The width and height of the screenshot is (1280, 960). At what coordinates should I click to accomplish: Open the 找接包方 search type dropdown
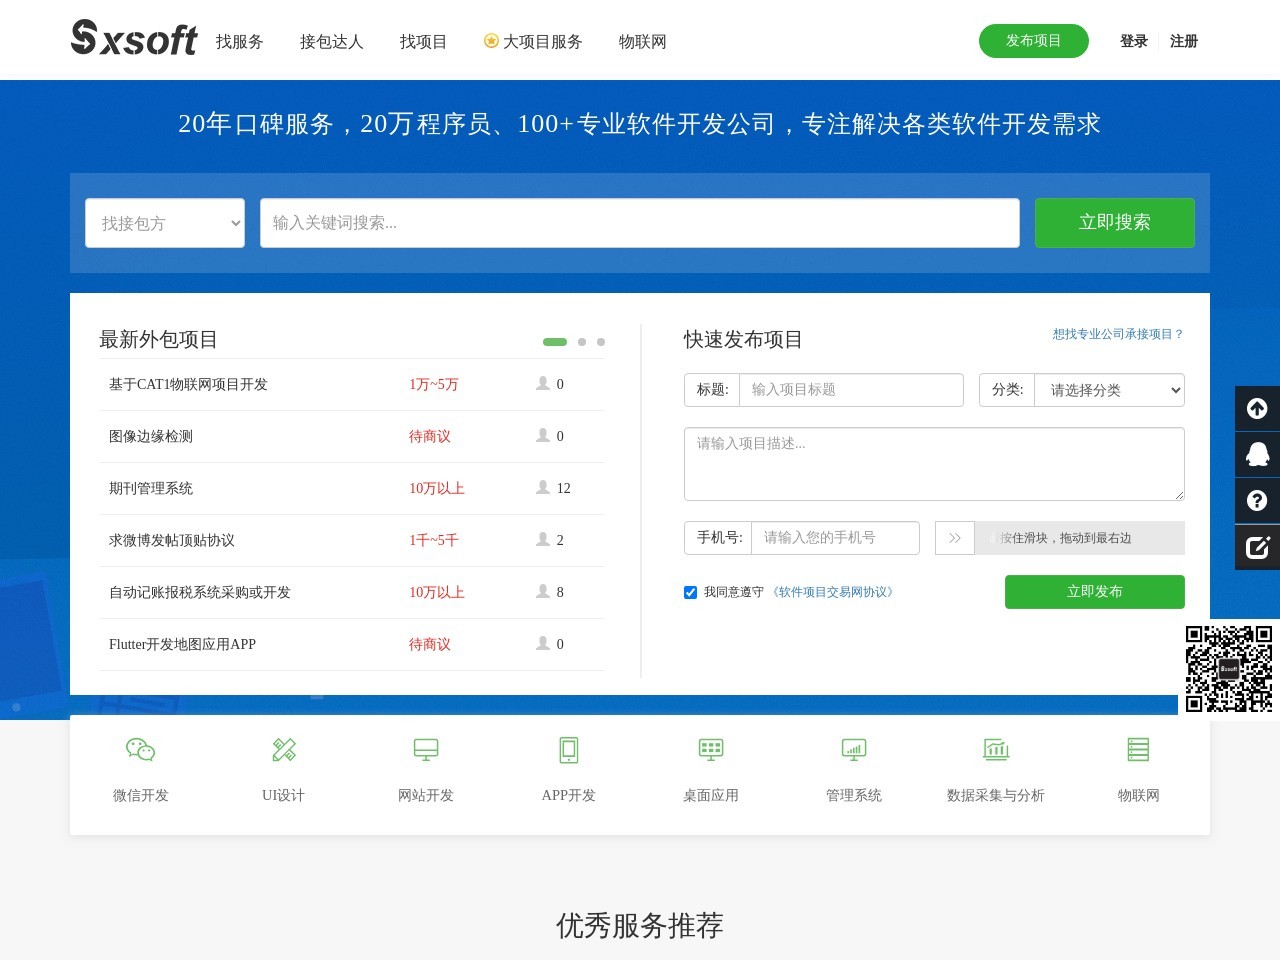click(x=164, y=223)
